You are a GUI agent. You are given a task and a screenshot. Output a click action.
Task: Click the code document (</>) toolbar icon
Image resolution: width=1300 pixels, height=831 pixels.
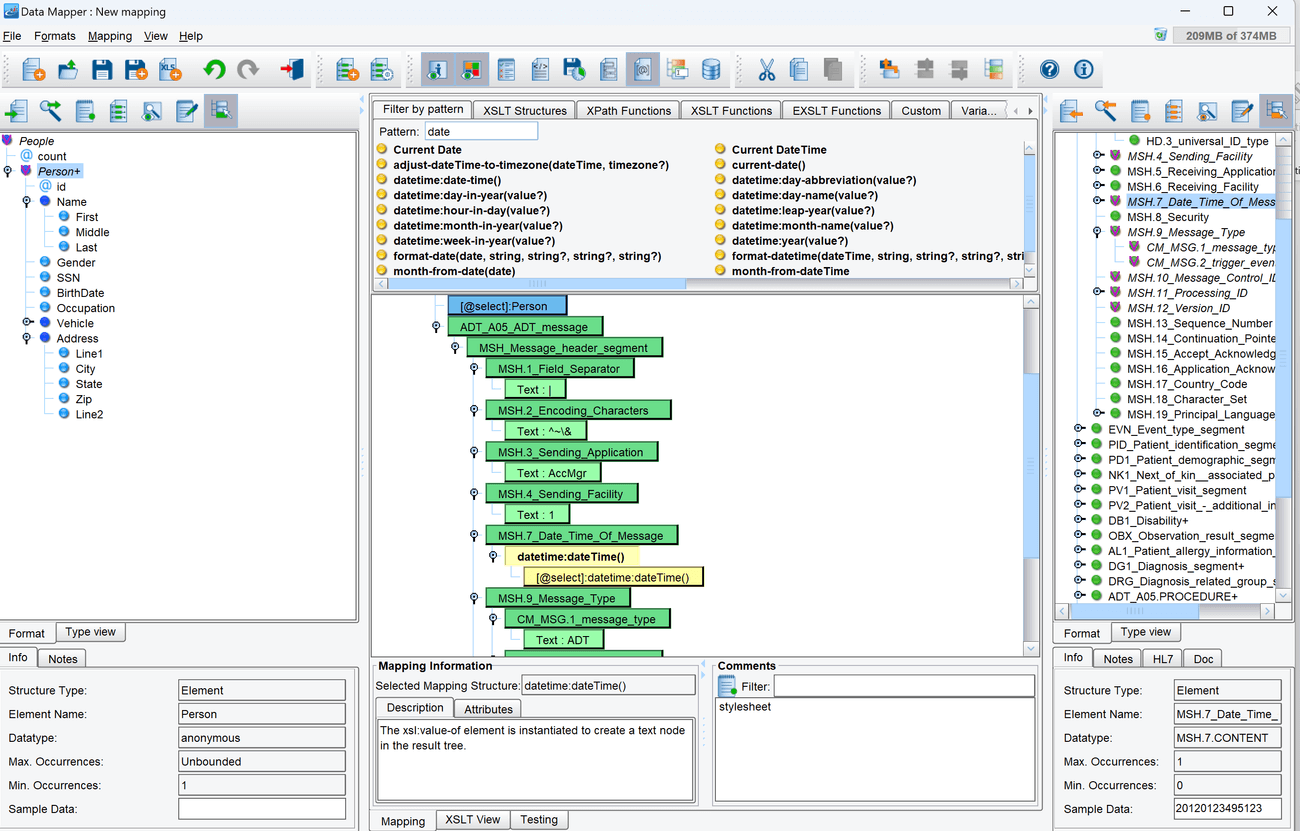[x=540, y=70]
